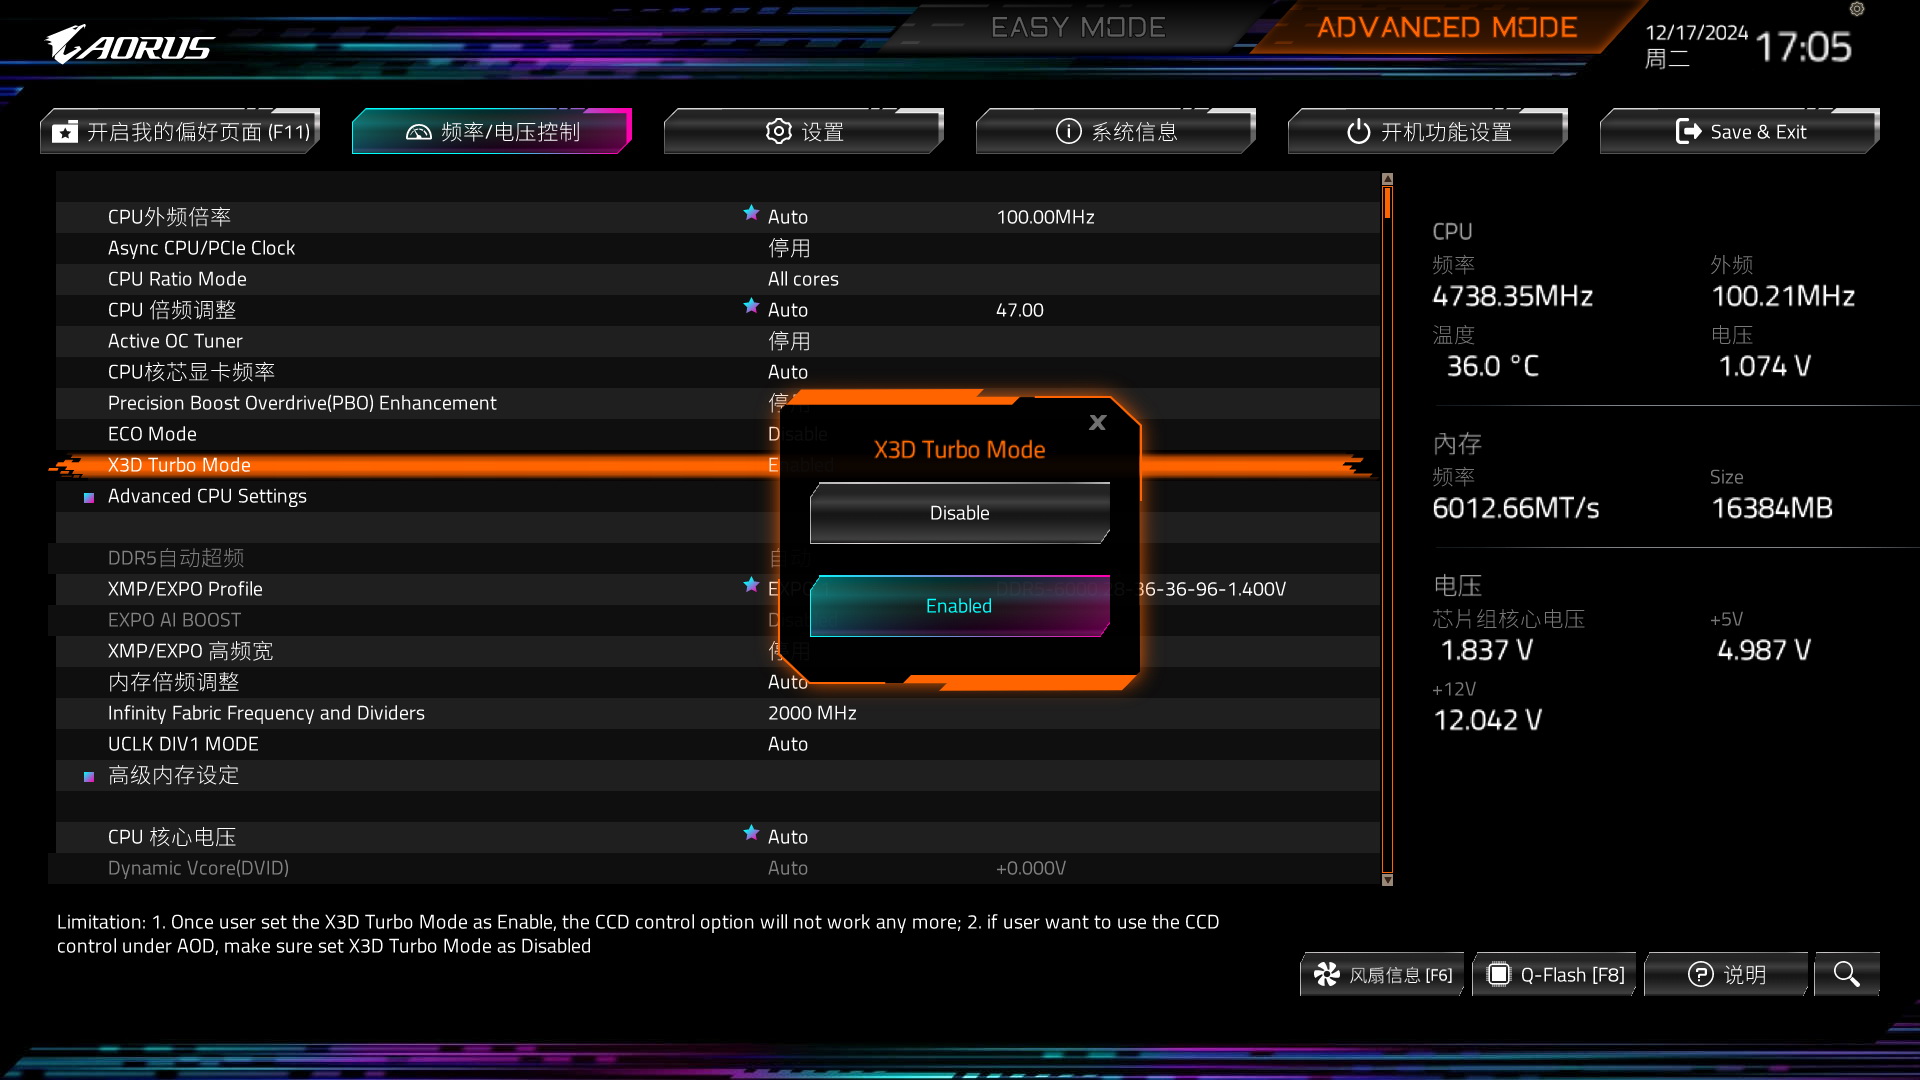
Task: Click the 100.00MHz base clock value
Action: [x=1045, y=217]
